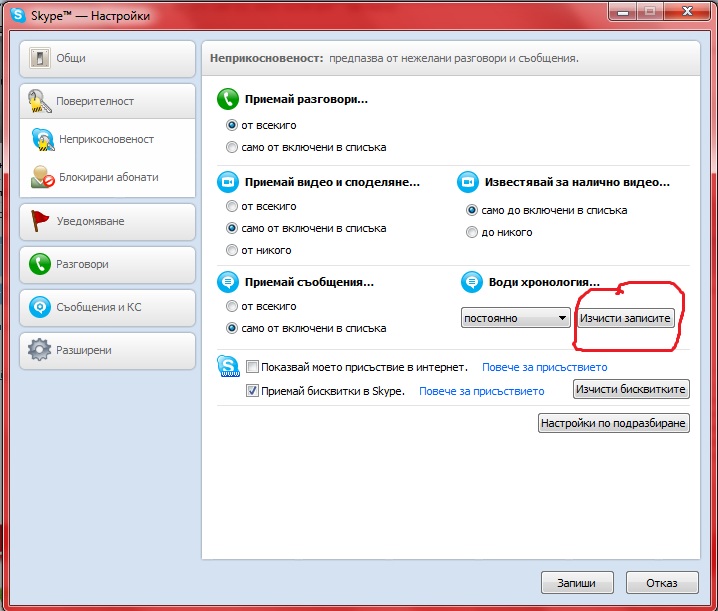This screenshot has width=718, height=611.
Task: Open the Поверителност settings section
Action: pos(108,101)
